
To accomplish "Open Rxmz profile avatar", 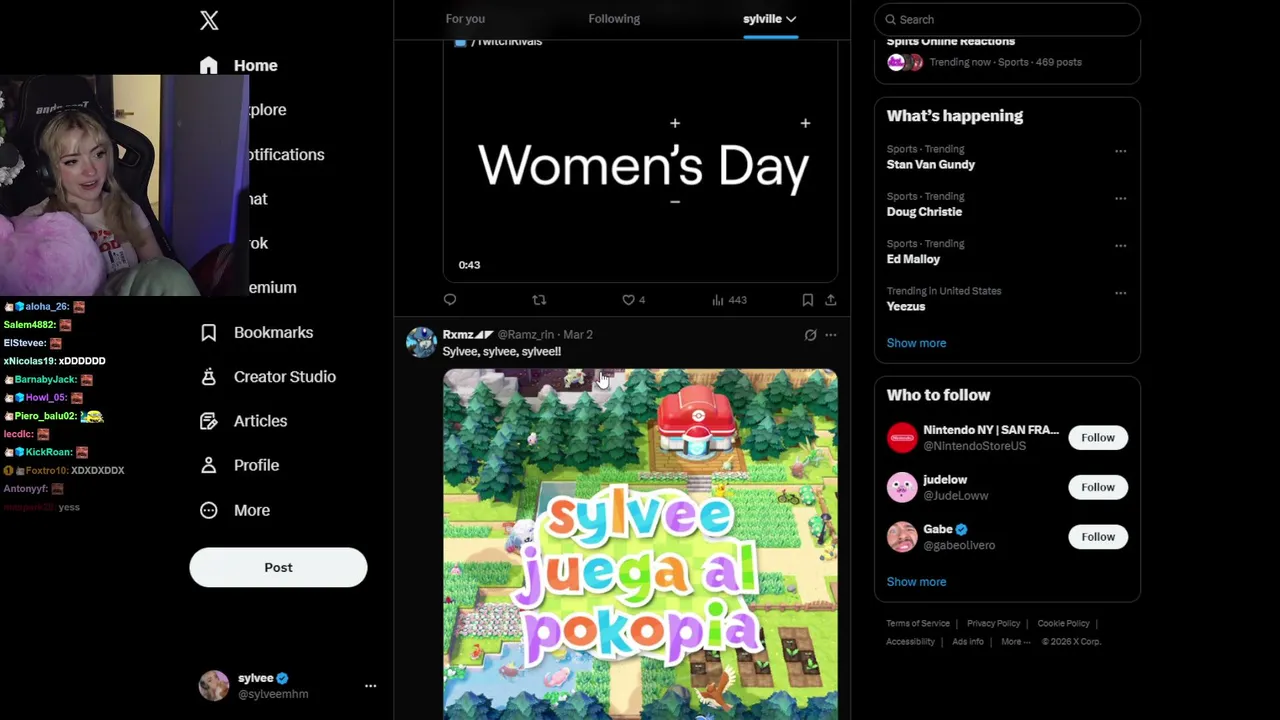I will point(421,342).
